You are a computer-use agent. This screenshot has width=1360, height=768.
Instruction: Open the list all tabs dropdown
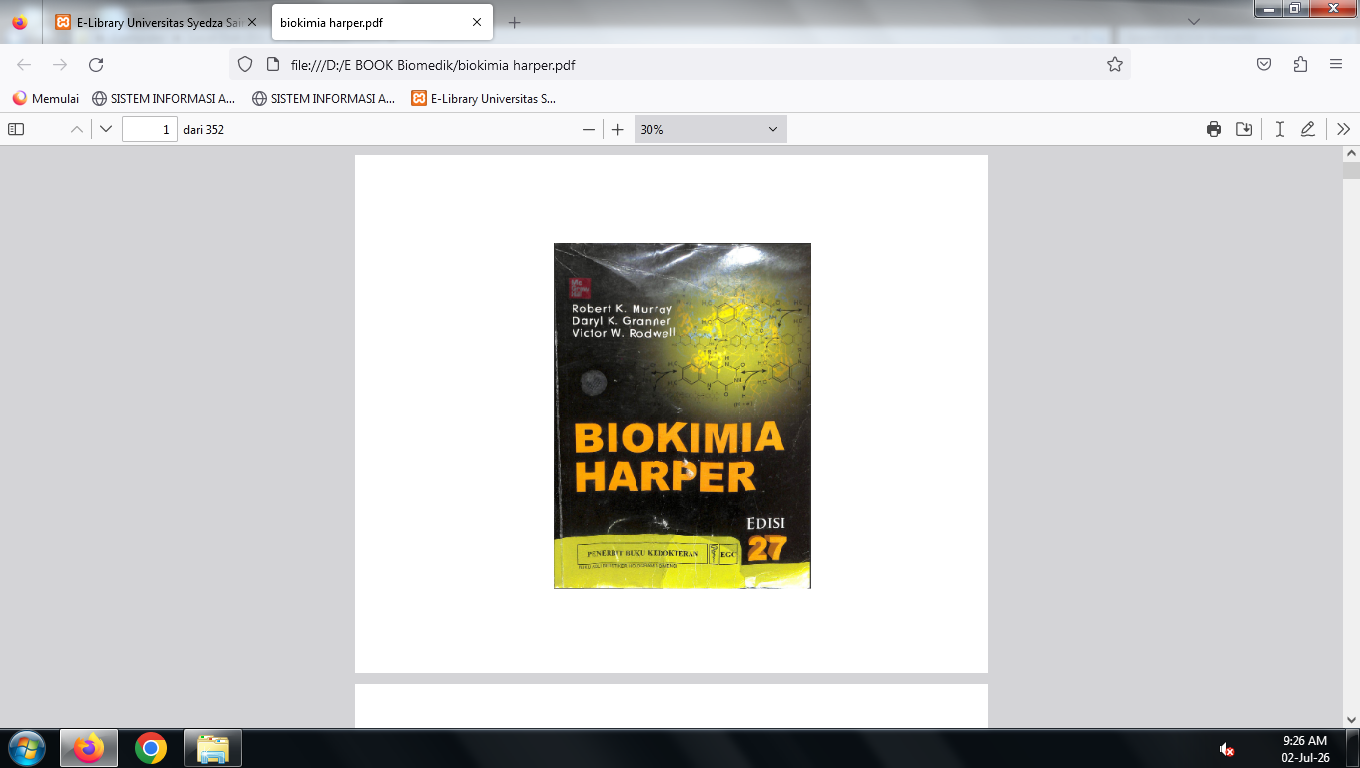click(x=1194, y=22)
